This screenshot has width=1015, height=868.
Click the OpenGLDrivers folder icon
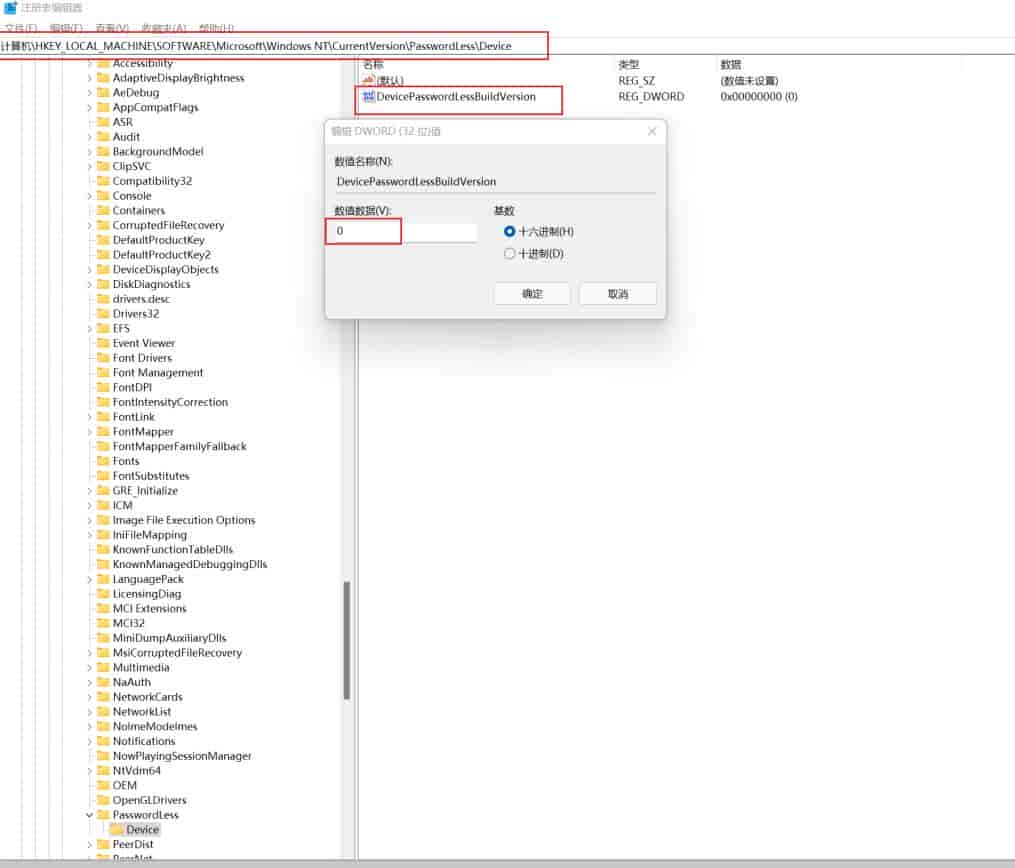pos(103,800)
